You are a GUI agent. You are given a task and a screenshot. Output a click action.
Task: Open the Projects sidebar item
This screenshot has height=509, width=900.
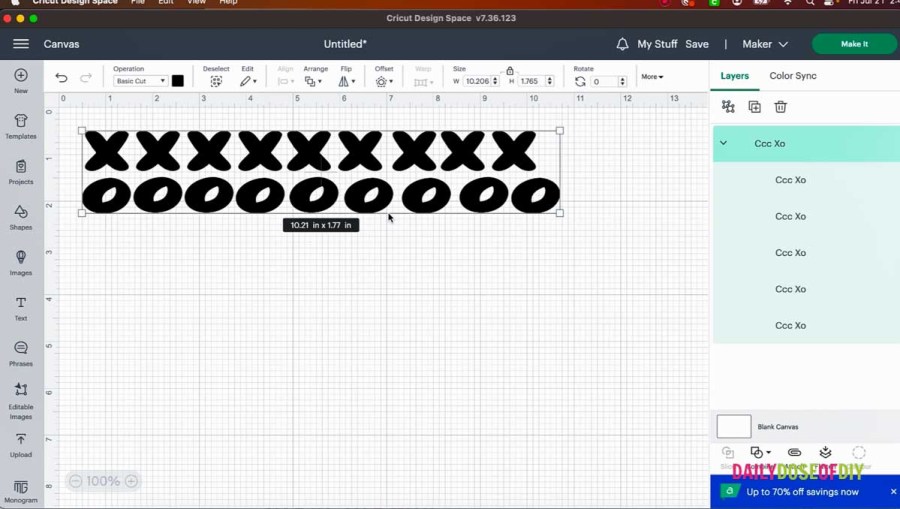click(21, 172)
